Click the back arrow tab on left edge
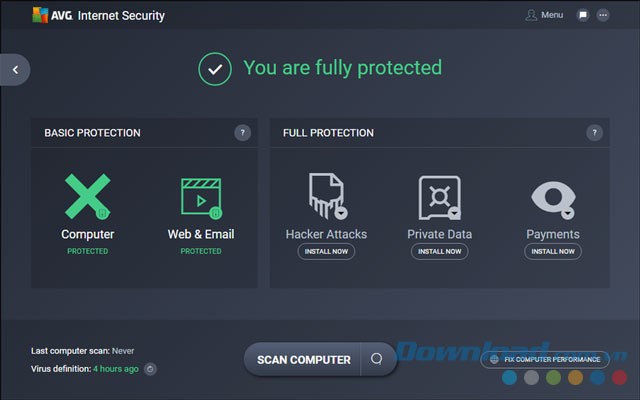 pos(15,70)
